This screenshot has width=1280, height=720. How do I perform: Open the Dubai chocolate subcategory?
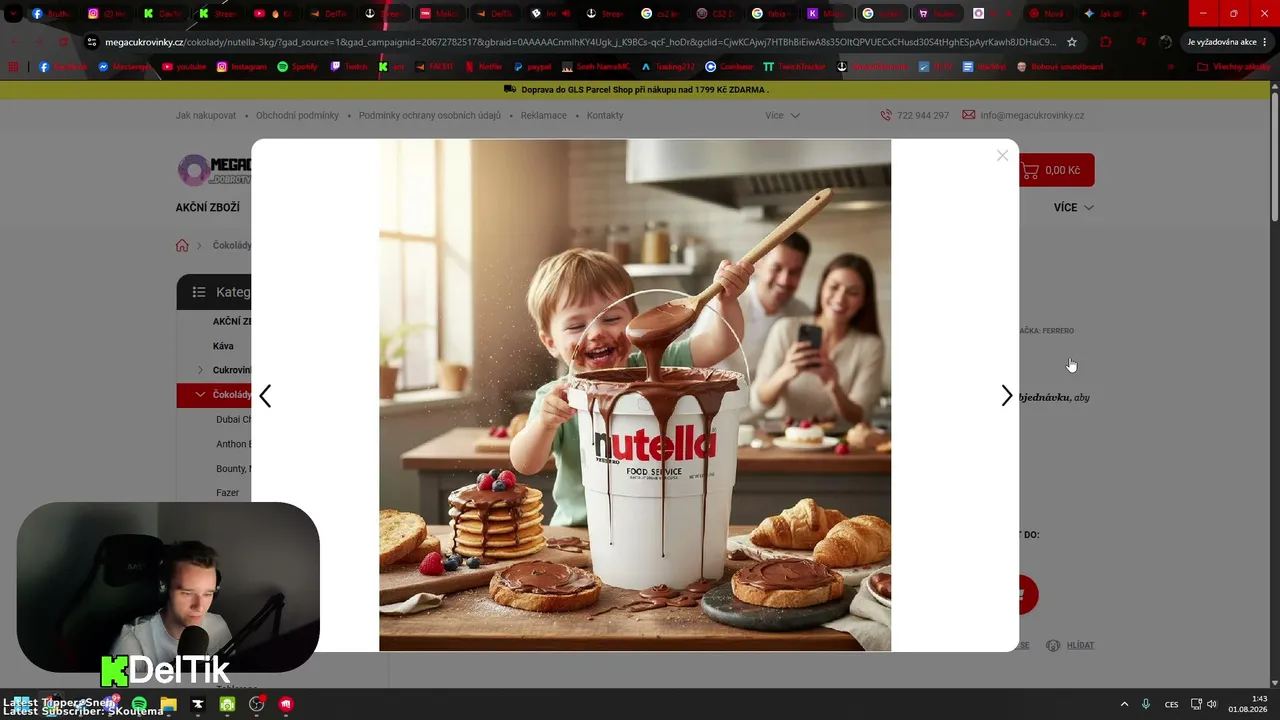pos(234,419)
